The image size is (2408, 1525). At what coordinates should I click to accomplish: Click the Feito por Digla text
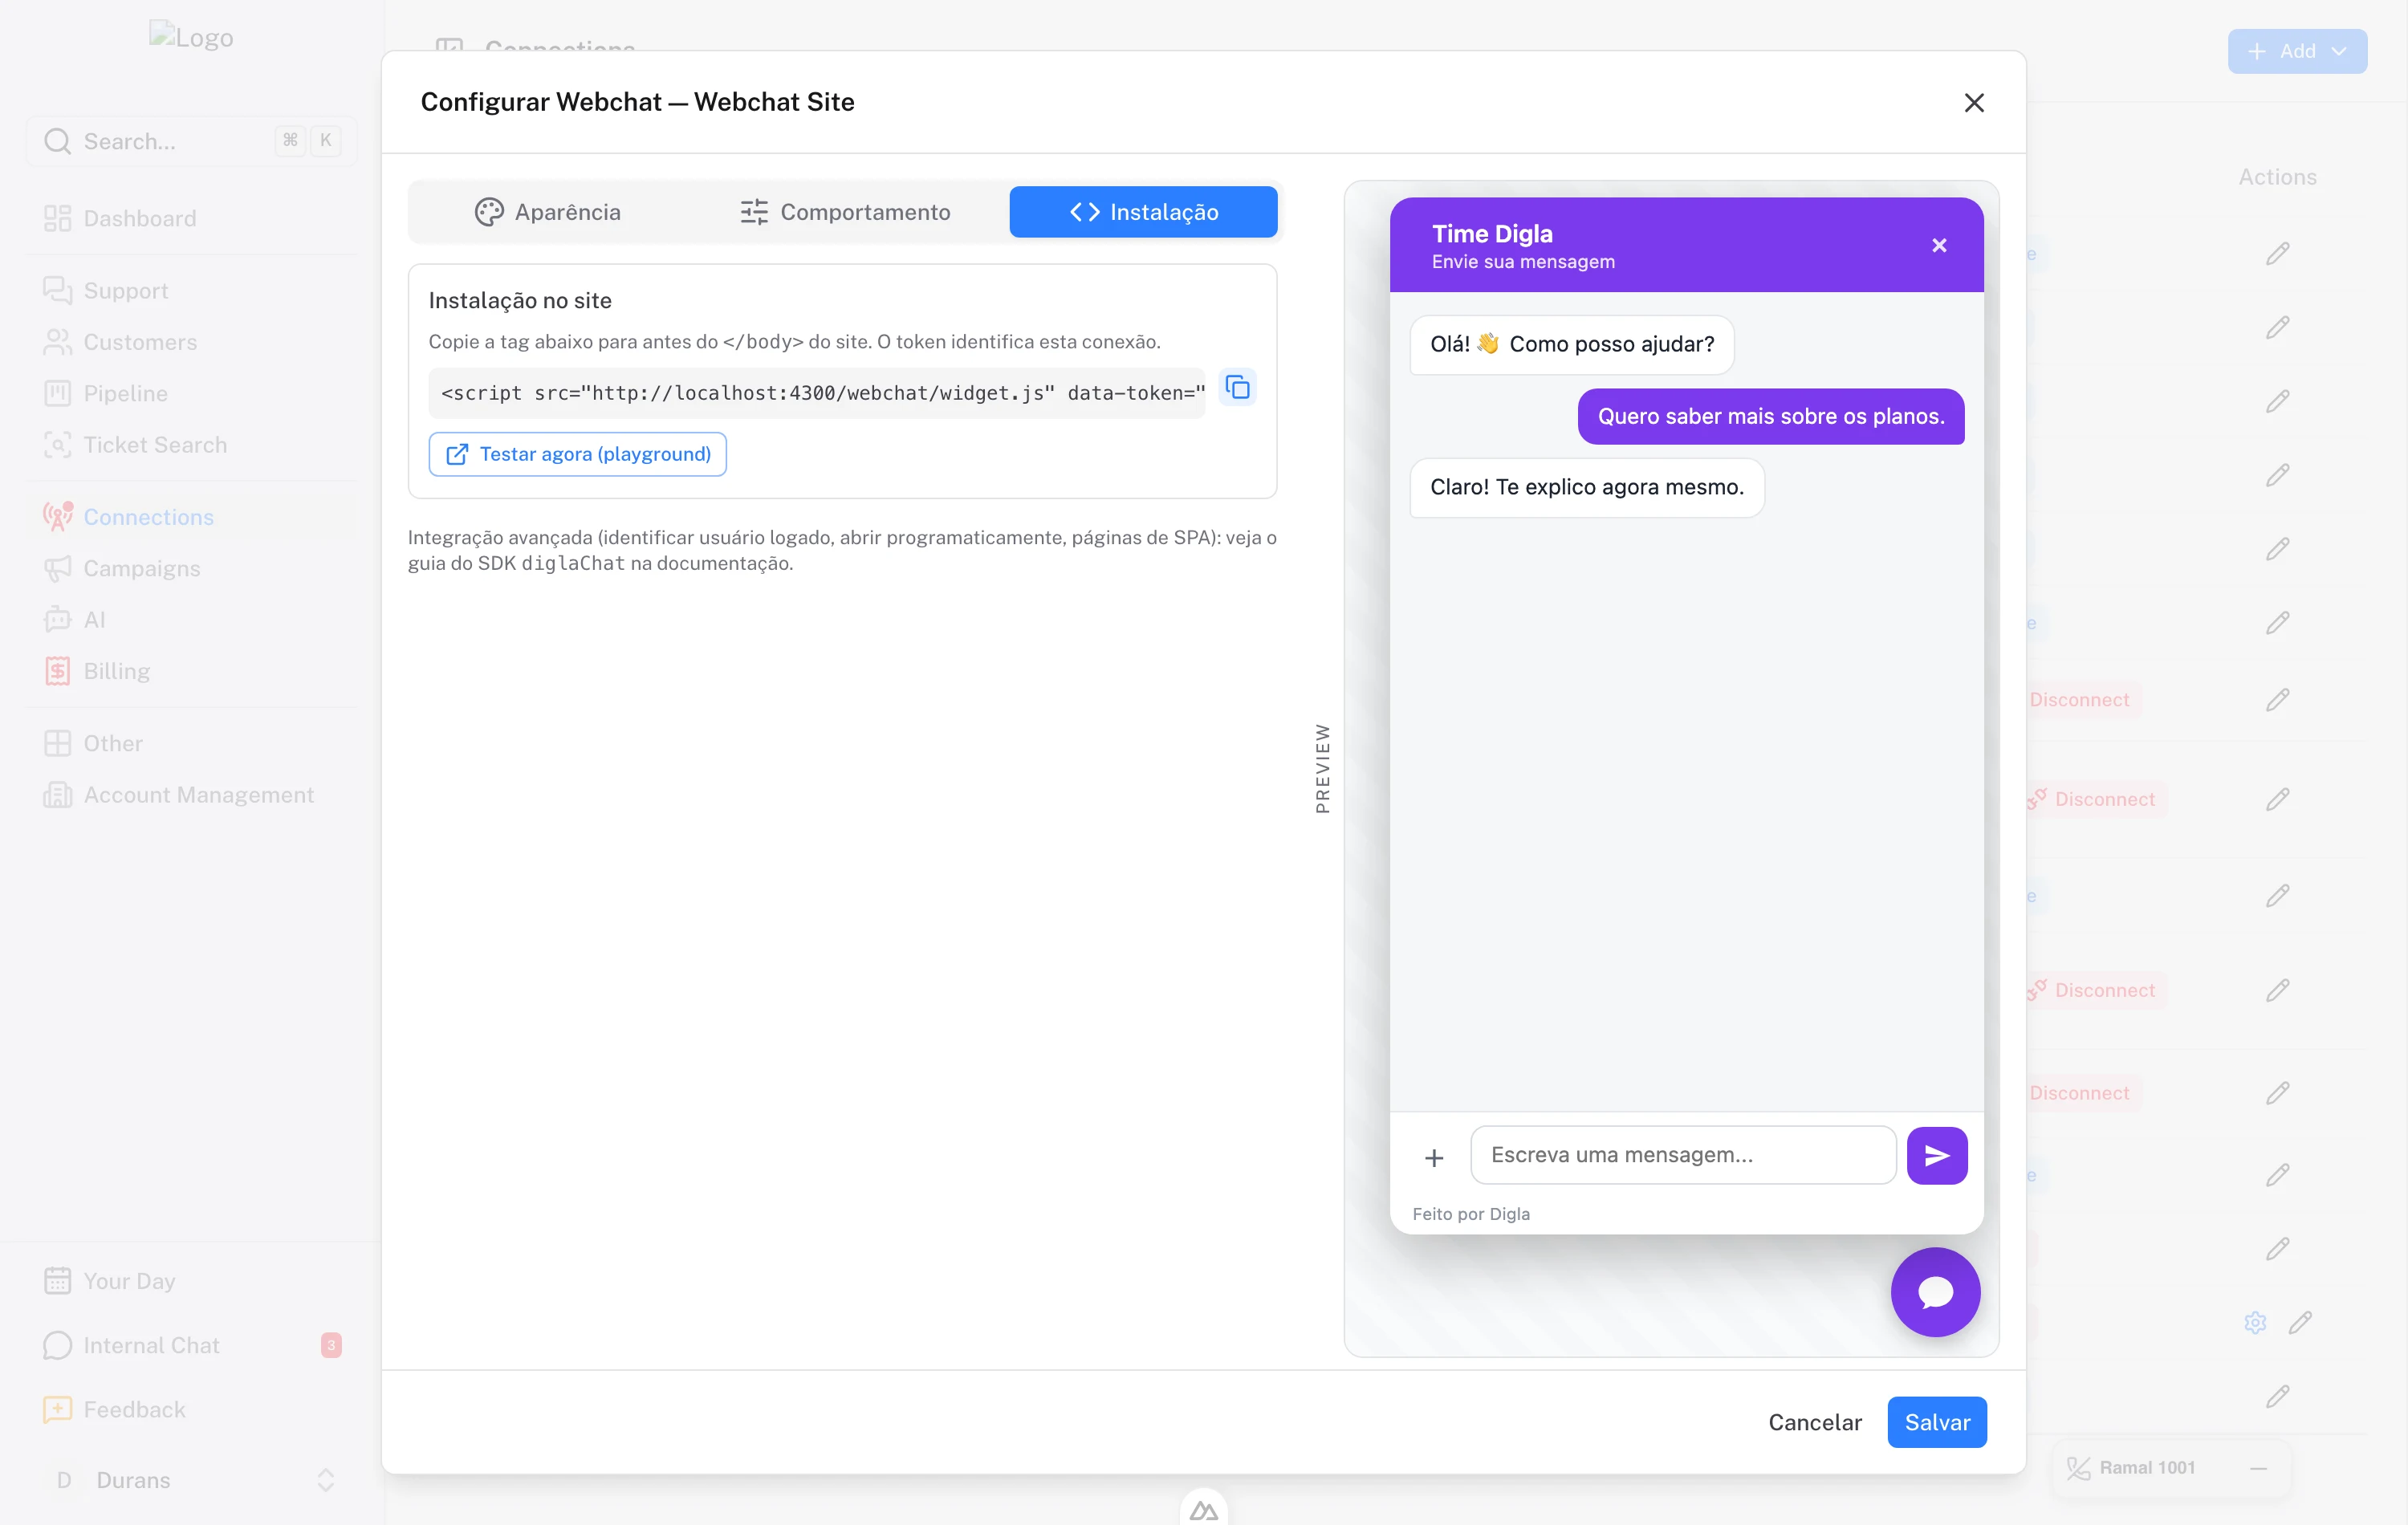point(1471,1214)
